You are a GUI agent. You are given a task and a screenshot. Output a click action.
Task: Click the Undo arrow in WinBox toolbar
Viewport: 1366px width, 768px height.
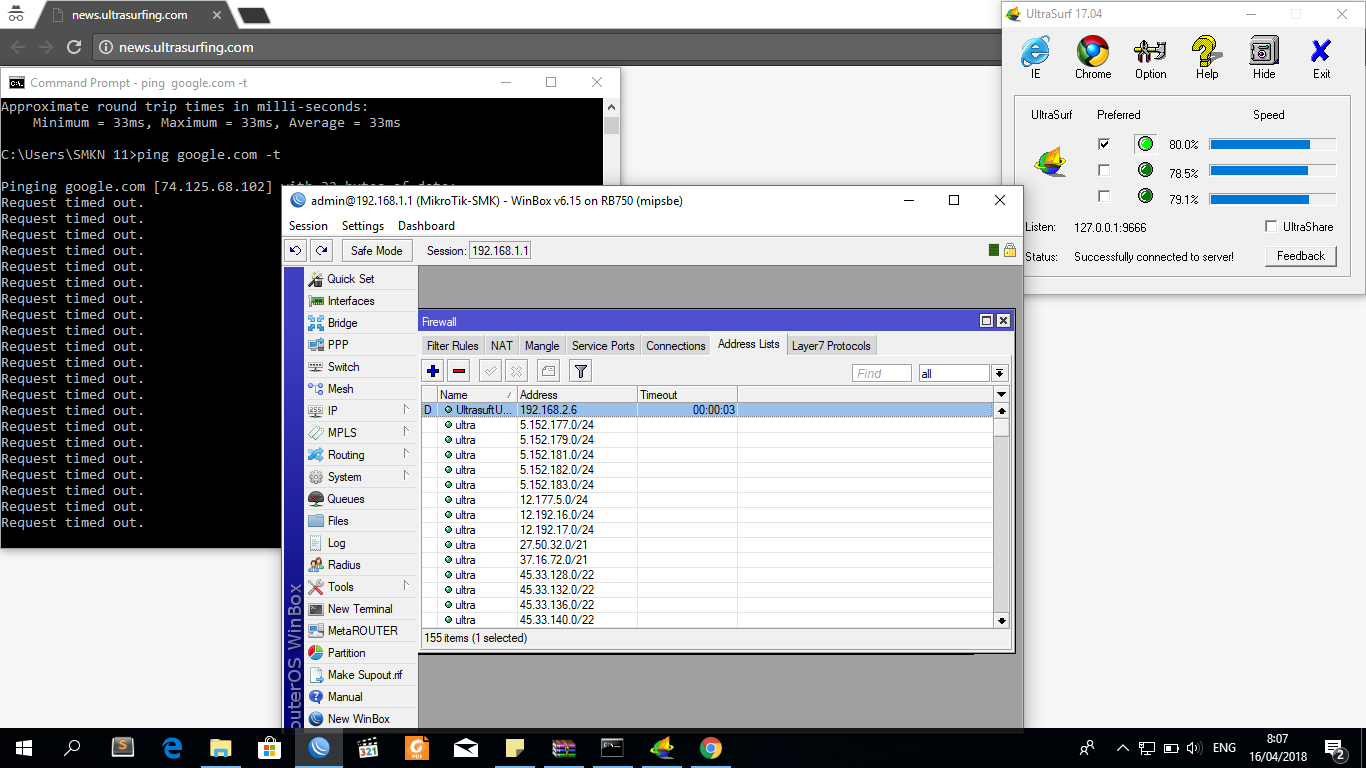coord(296,250)
